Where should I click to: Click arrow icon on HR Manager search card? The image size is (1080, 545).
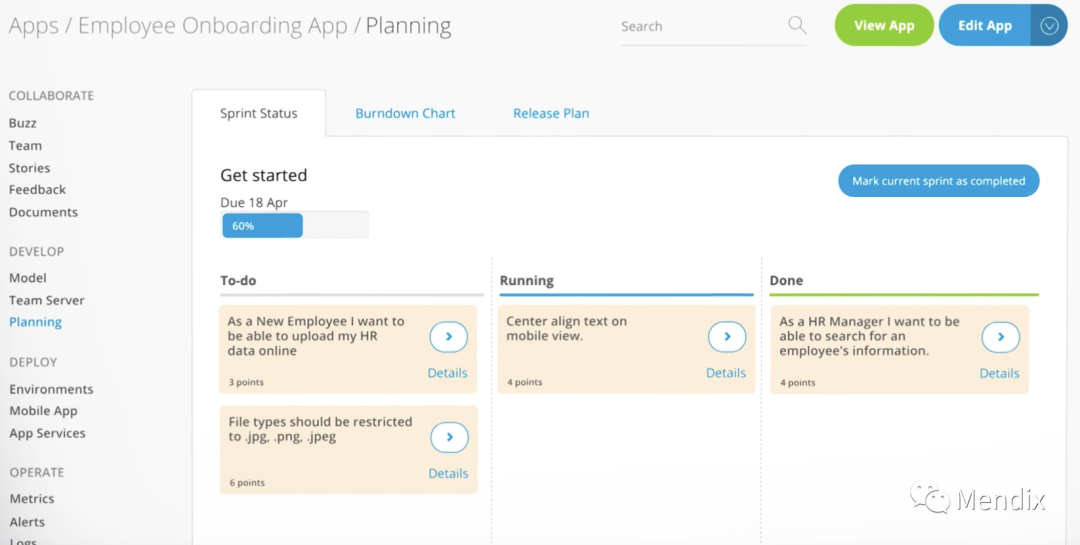tap(1000, 337)
